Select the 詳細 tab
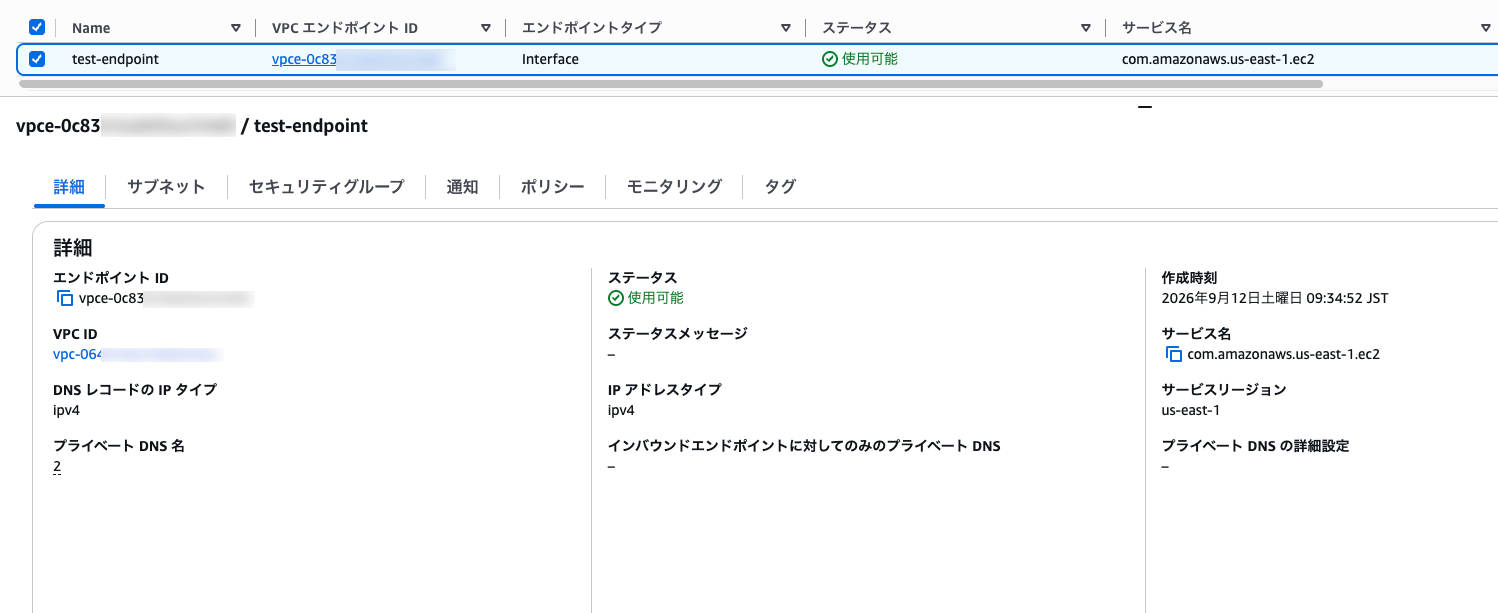The image size is (1498, 613). pos(69,187)
